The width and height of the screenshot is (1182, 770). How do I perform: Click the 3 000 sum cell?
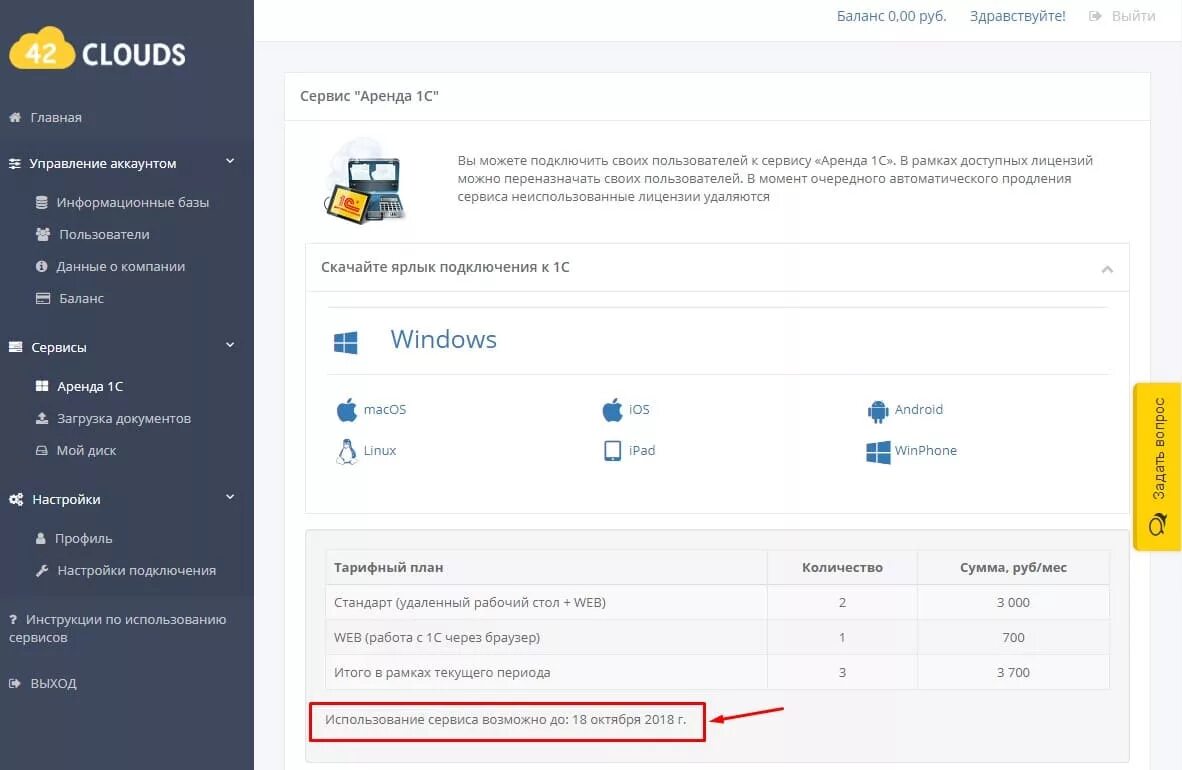[1012, 603]
